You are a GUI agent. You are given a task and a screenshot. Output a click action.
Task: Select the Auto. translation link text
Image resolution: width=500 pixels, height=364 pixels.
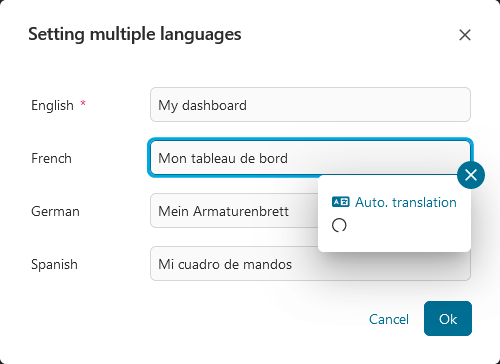pos(406,202)
